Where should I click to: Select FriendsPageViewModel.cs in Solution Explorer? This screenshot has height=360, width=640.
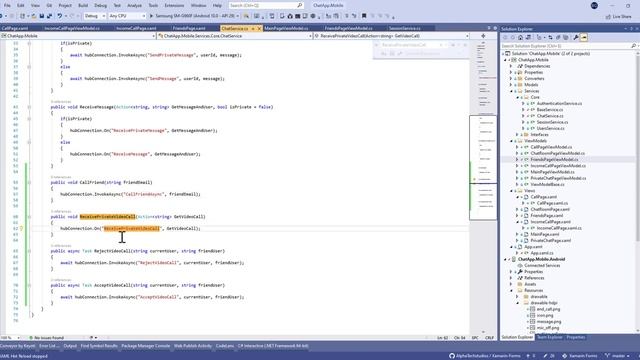pos(554,160)
